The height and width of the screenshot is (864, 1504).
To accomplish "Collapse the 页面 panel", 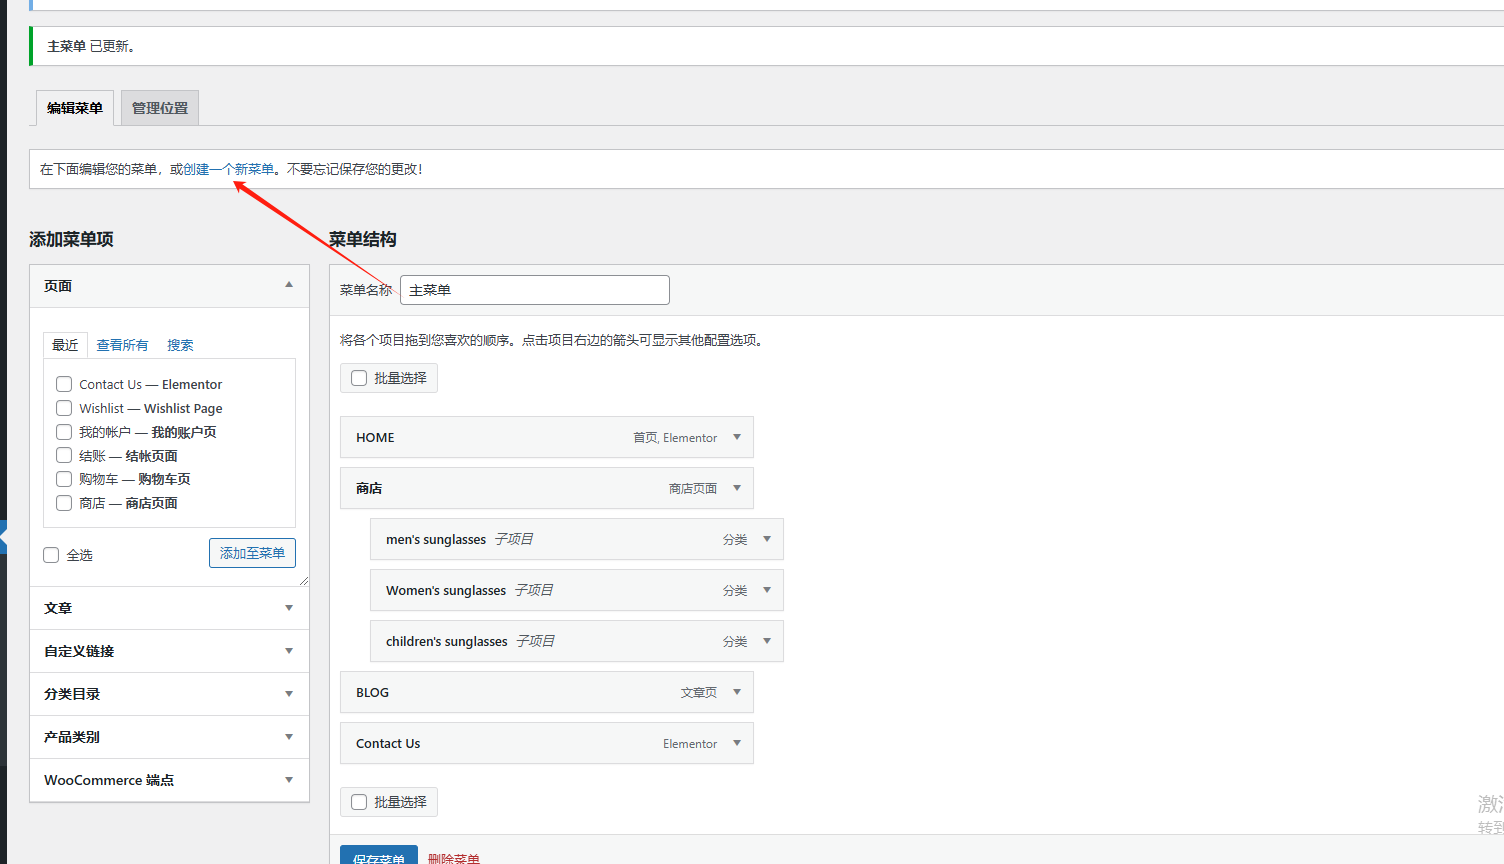I will click(x=289, y=285).
